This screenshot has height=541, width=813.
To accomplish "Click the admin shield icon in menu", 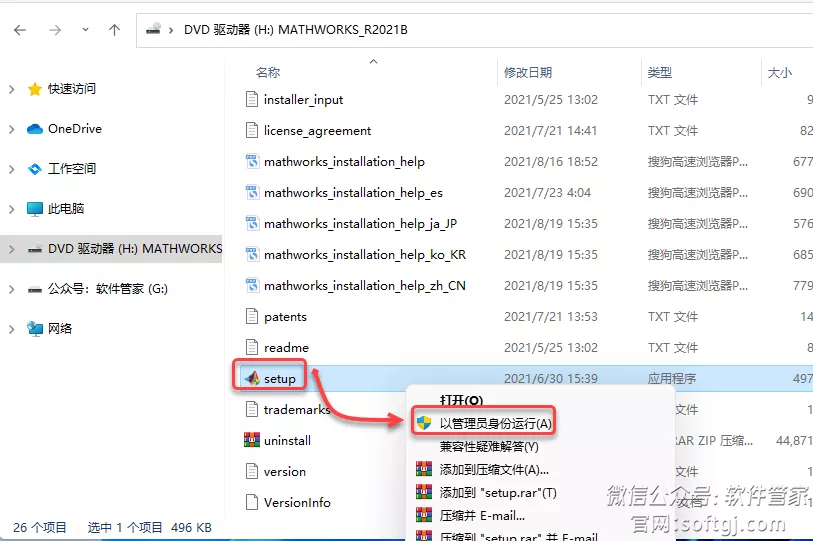I will pyautogui.click(x=424, y=423).
